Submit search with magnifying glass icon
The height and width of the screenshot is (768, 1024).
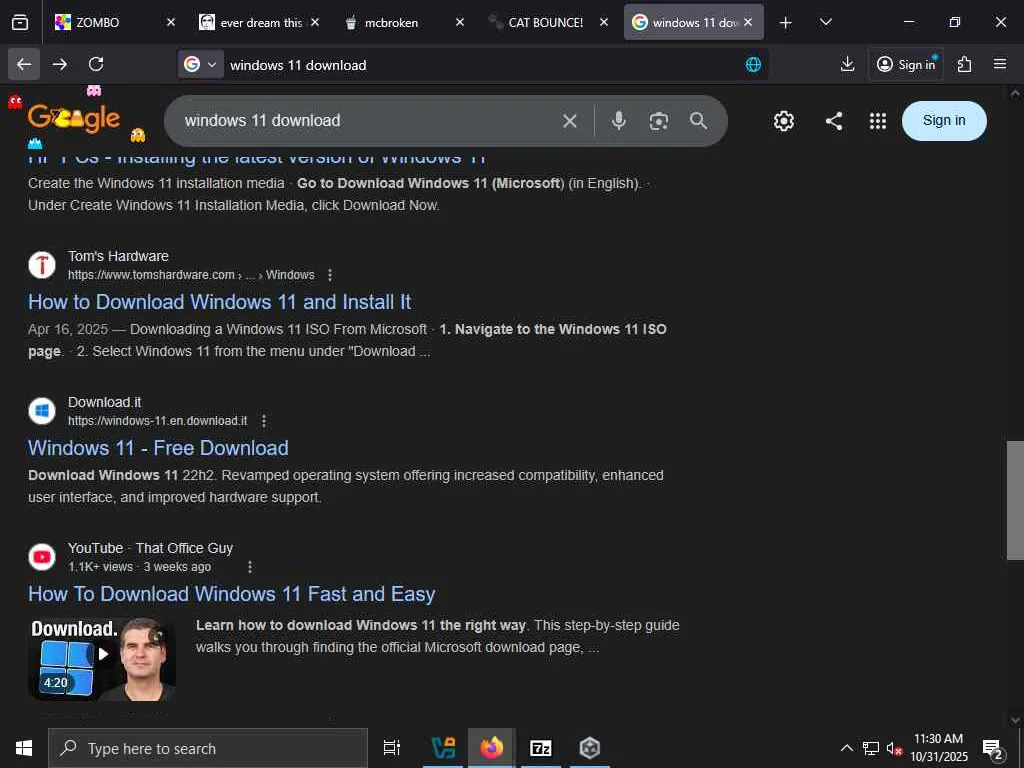click(x=698, y=121)
